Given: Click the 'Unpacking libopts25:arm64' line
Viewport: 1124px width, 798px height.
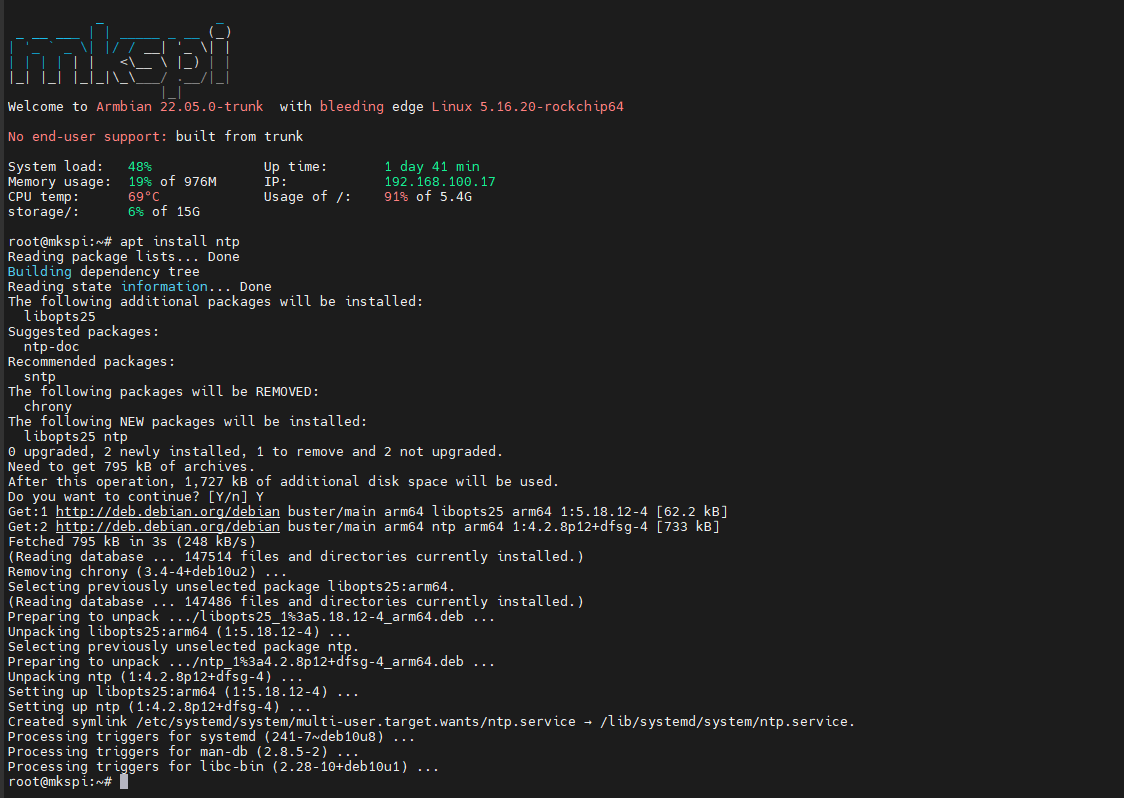Looking at the screenshot, I should pyautogui.click(x=179, y=632).
